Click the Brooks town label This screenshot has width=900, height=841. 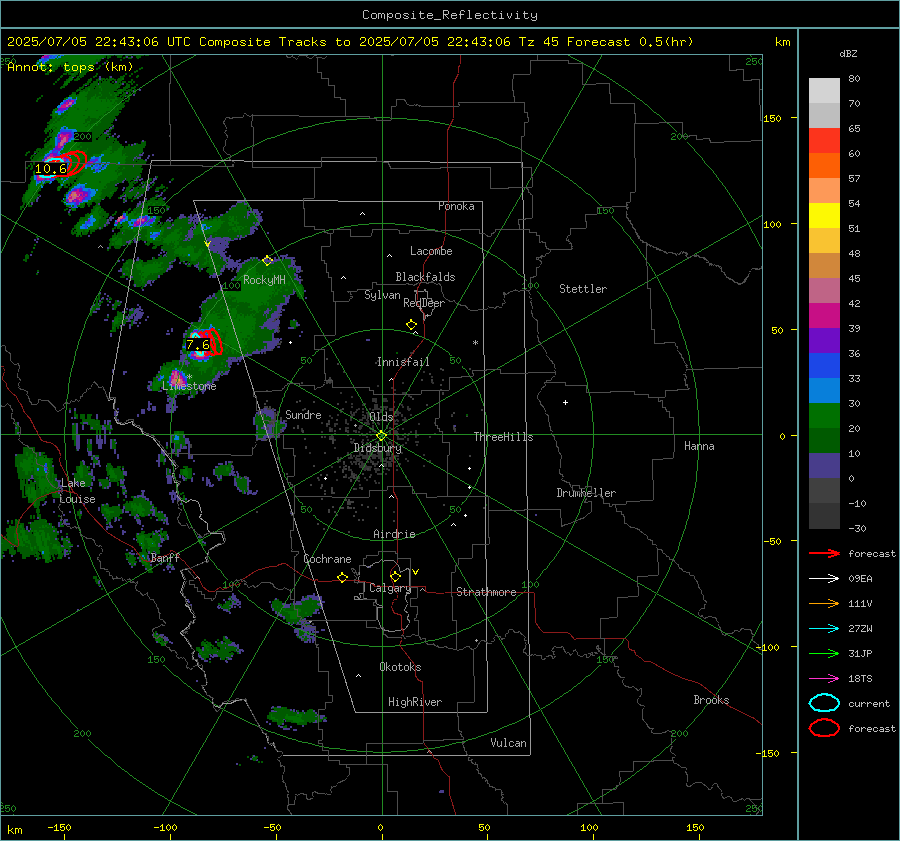point(711,700)
